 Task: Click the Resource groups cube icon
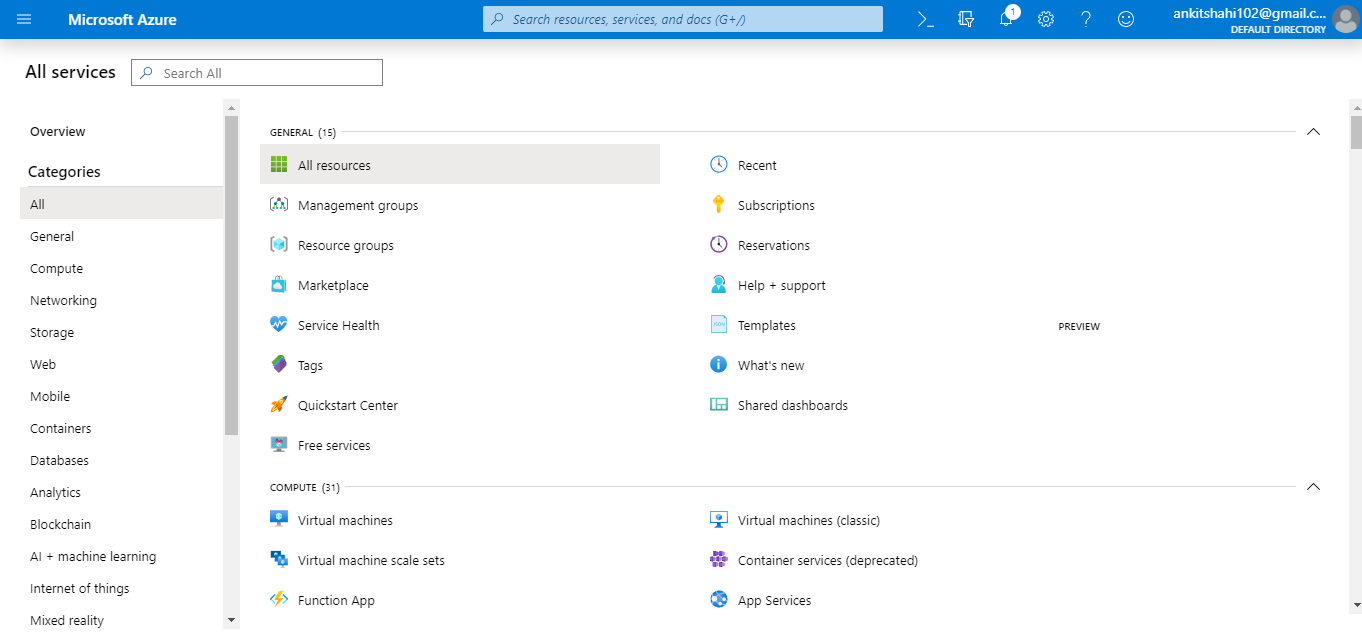(x=279, y=245)
